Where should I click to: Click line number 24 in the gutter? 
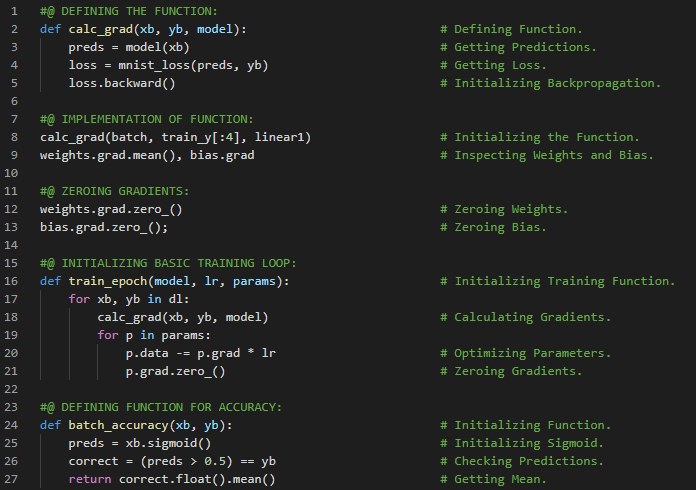(x=14, y=425)
